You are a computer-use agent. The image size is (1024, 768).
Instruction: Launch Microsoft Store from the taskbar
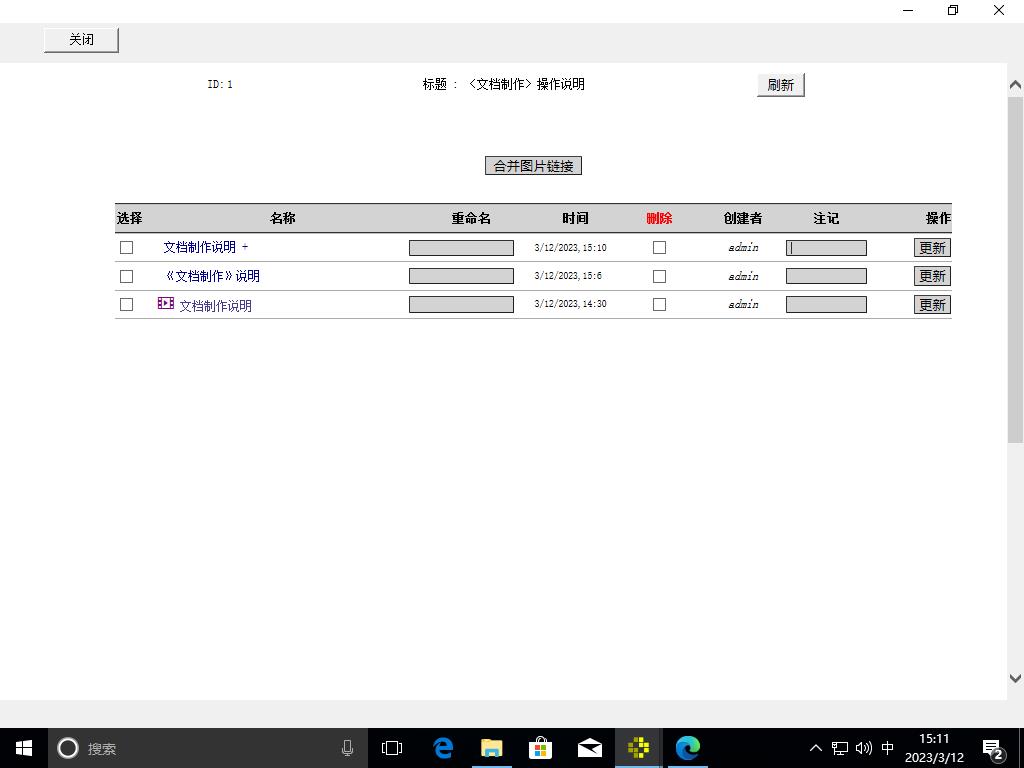pyautogui.click(x=540, y=748)
